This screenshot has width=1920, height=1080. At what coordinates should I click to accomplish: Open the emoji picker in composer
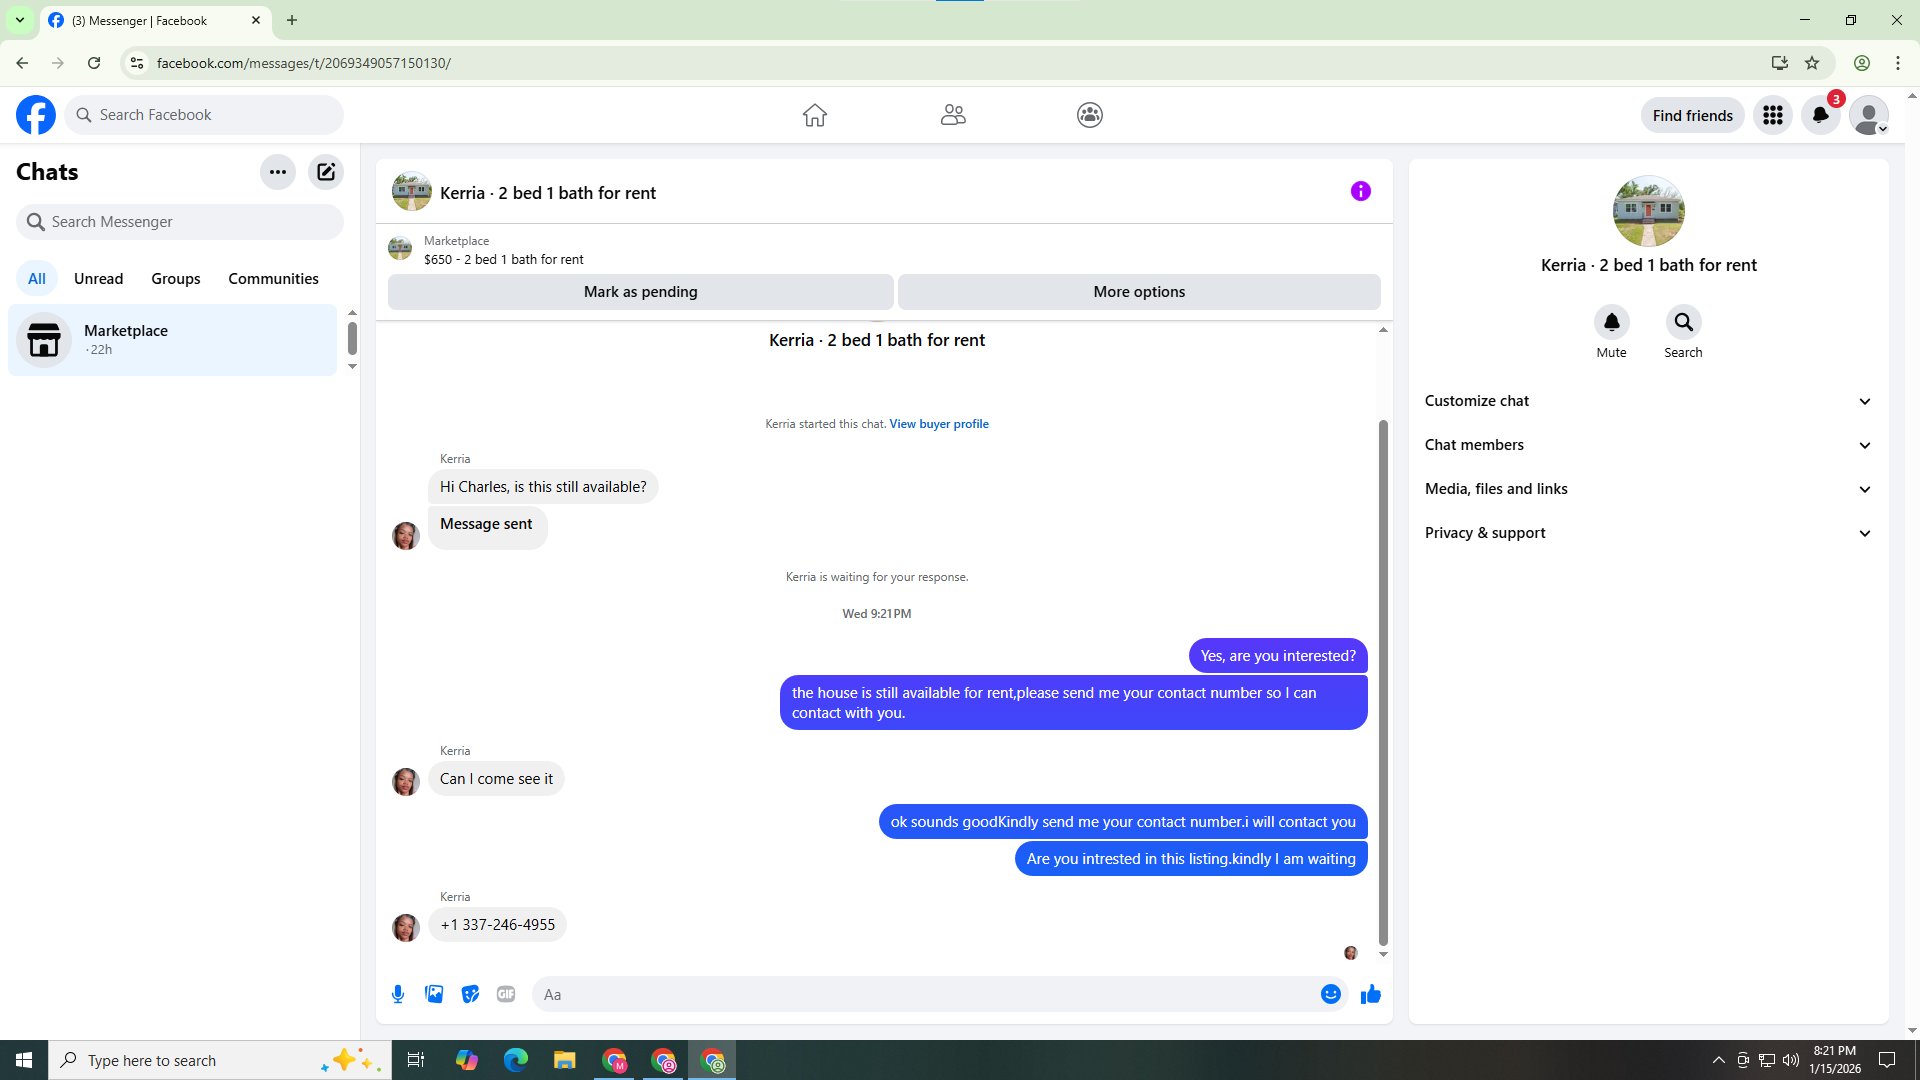[x=1330, y=994]
